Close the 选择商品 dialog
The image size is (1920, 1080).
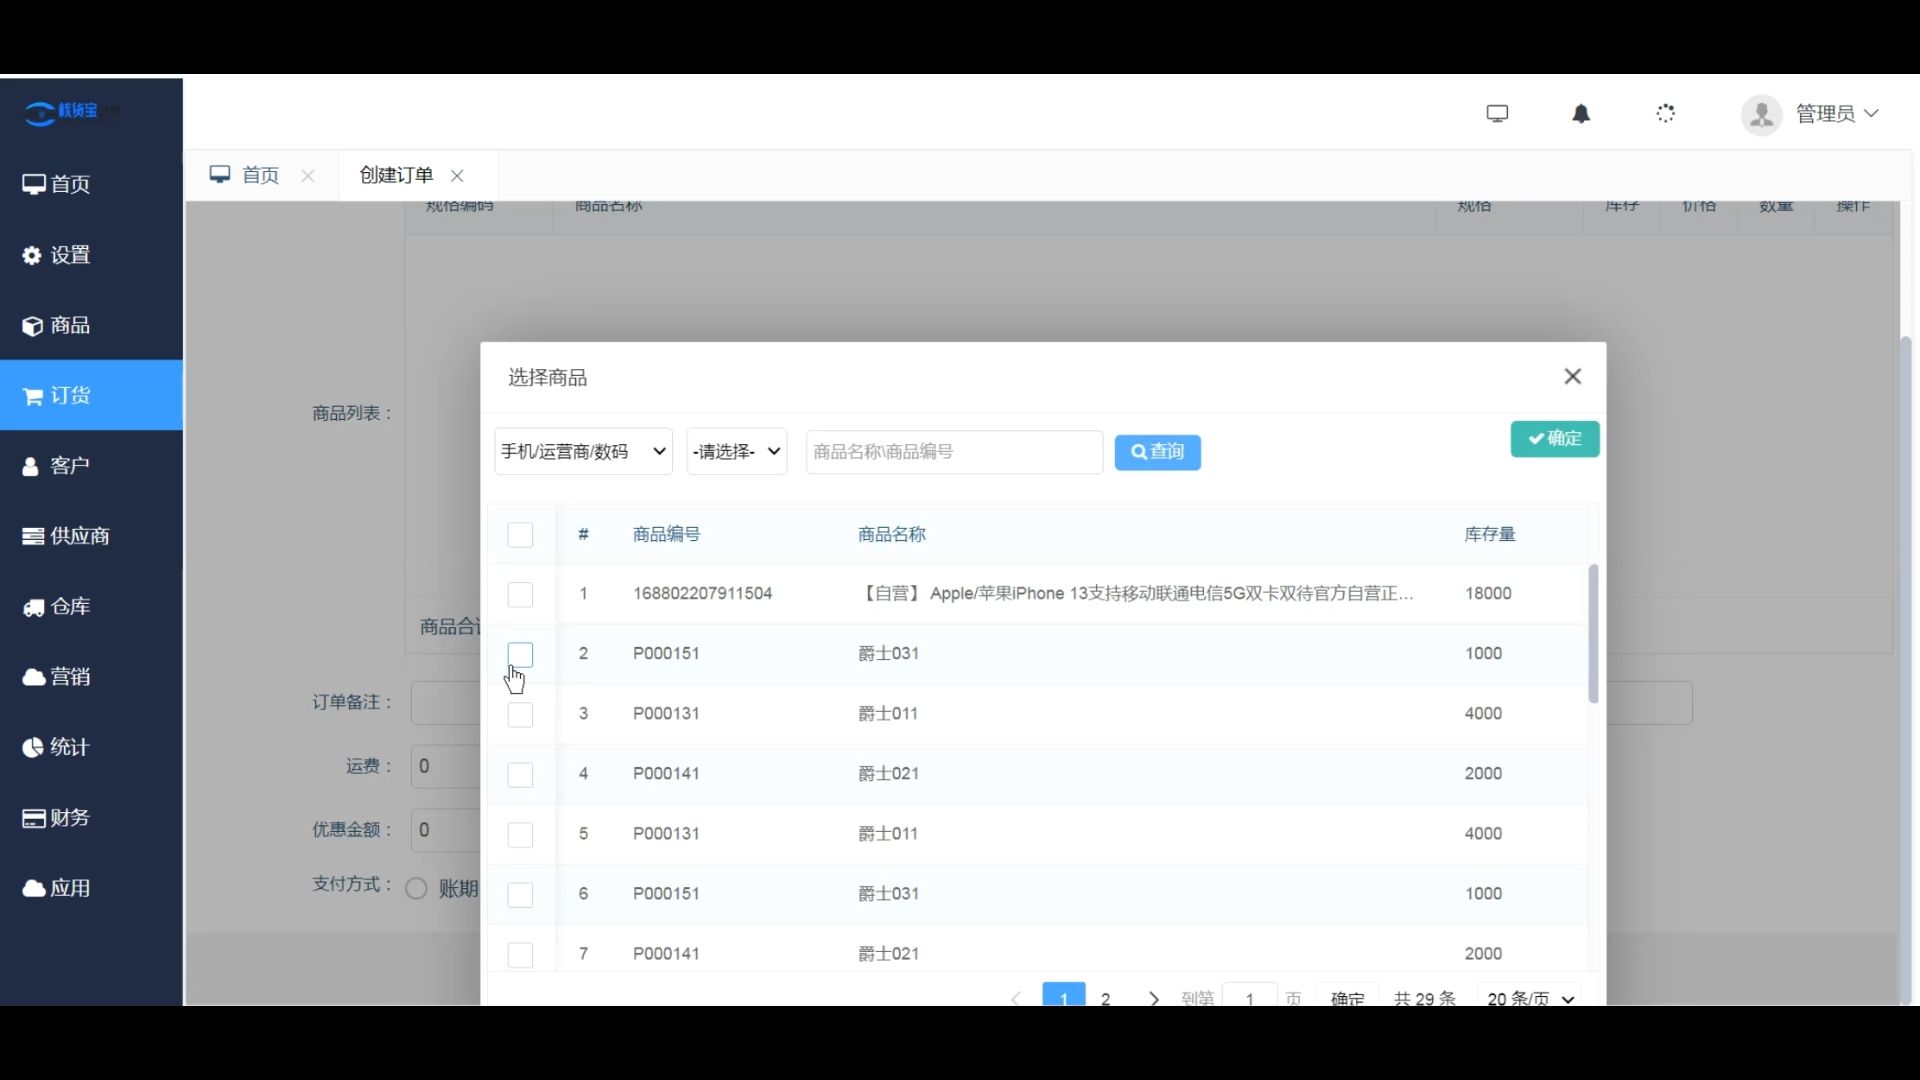click(1573, 376)
